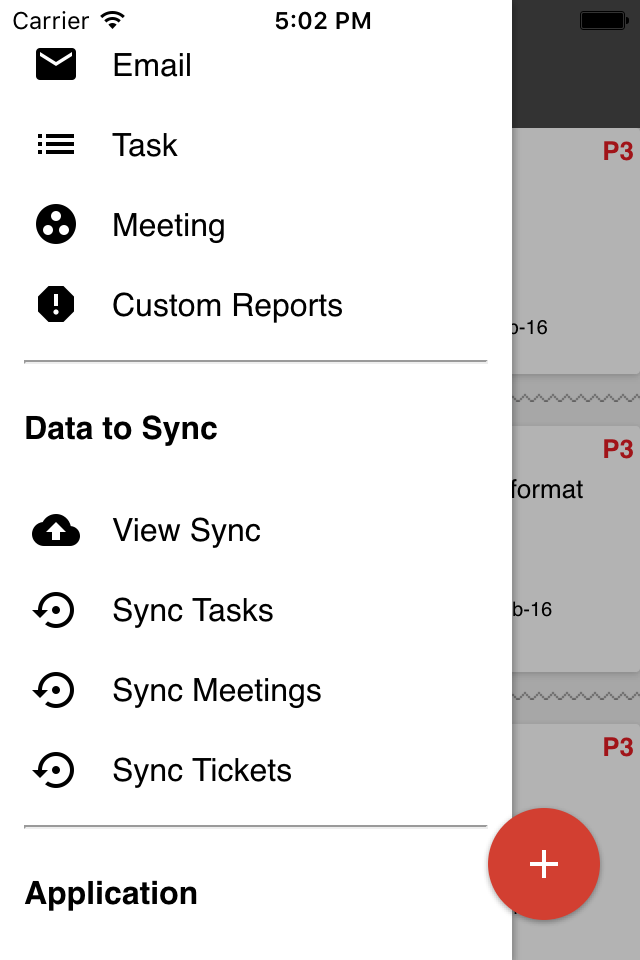Viewport: 640px width, 960px height.
Task: Select the Task menu entry
Action: click(145, 145)
